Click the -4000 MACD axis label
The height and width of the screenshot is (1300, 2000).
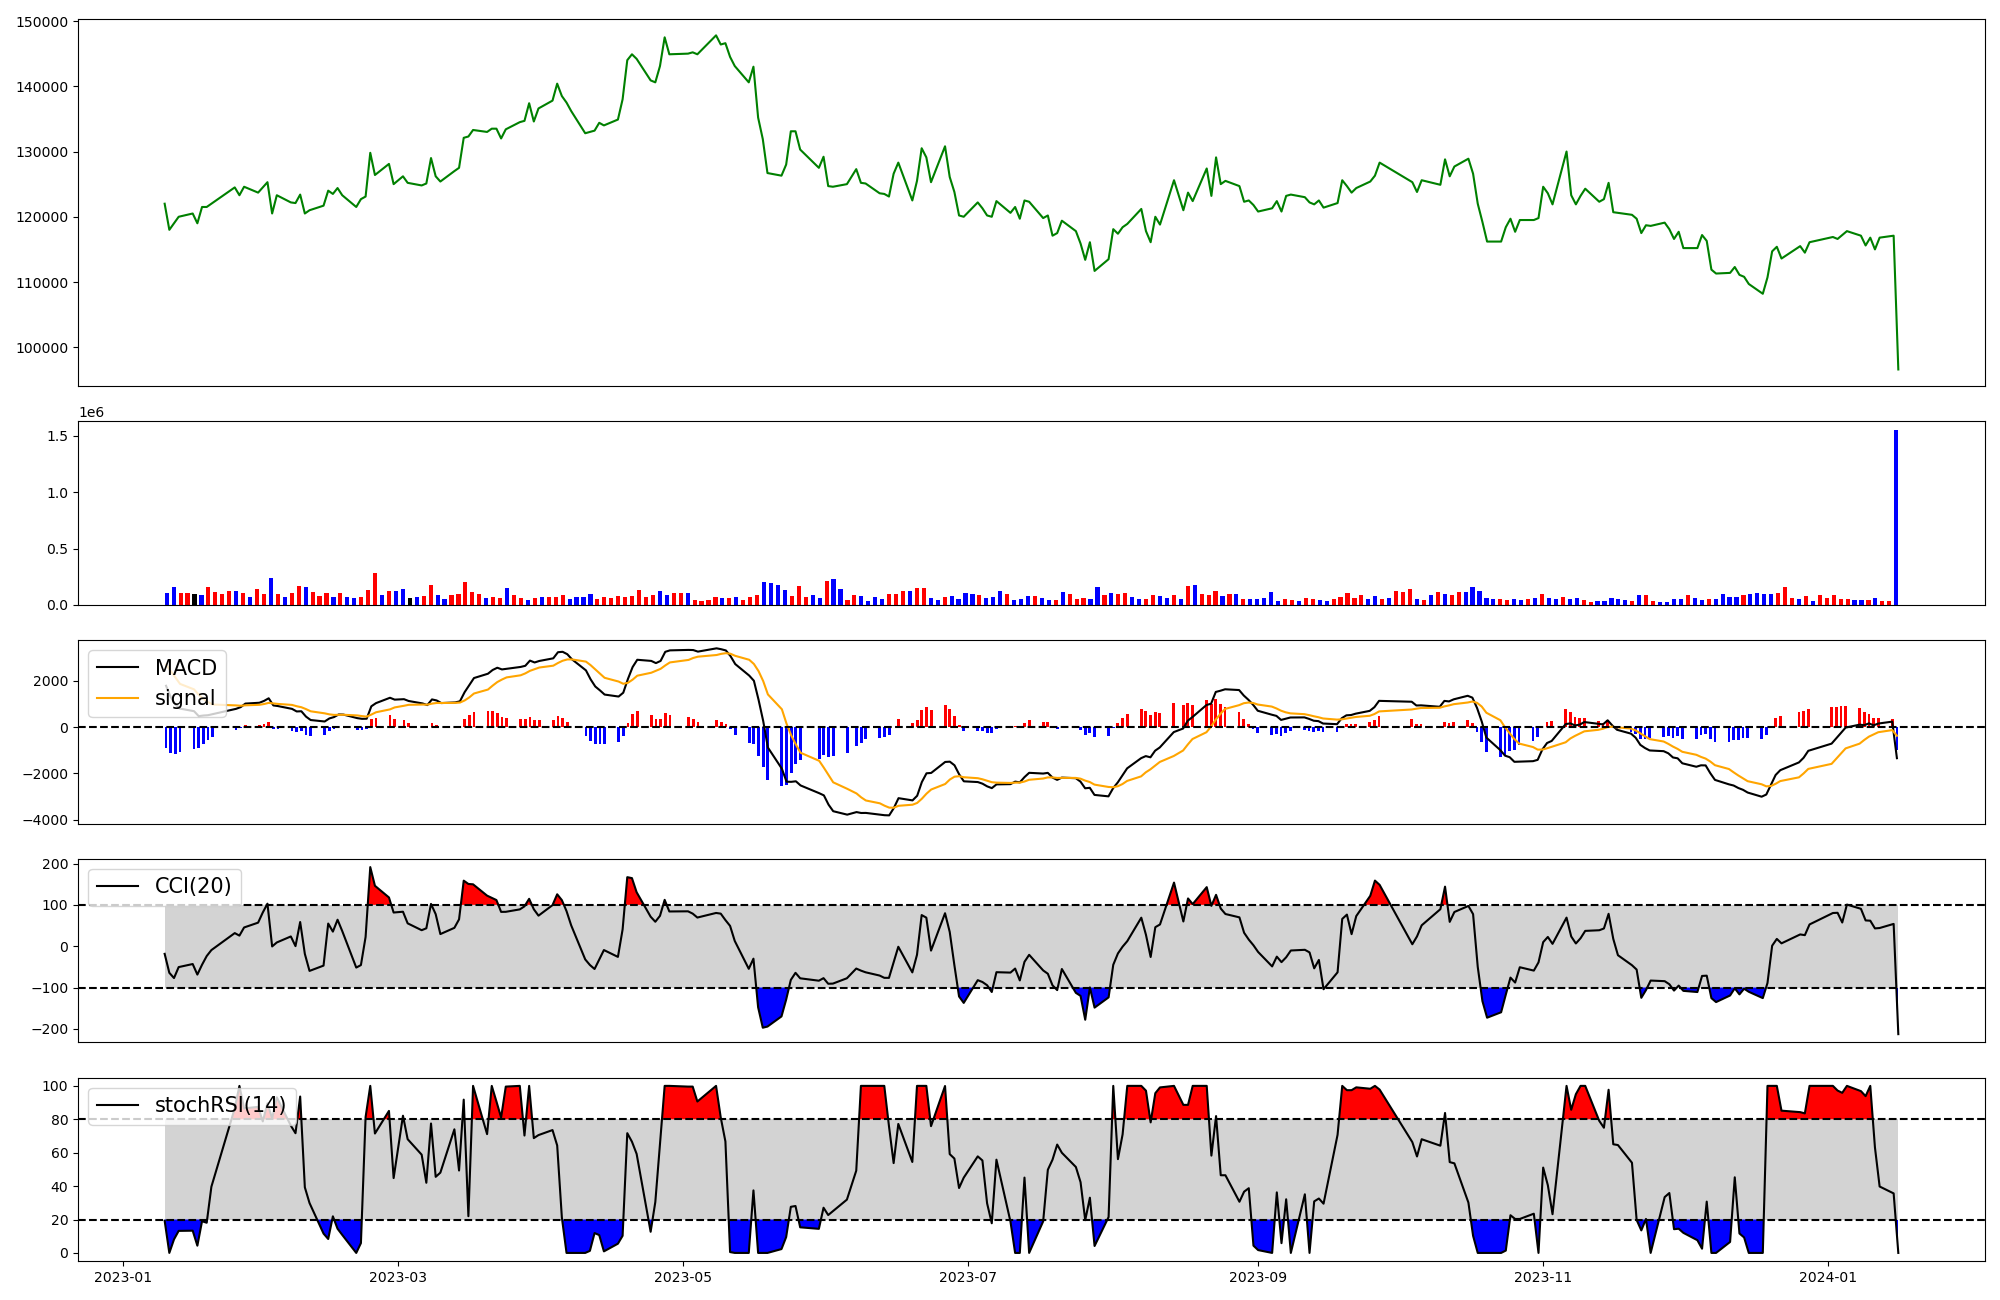tap(44, 820)
